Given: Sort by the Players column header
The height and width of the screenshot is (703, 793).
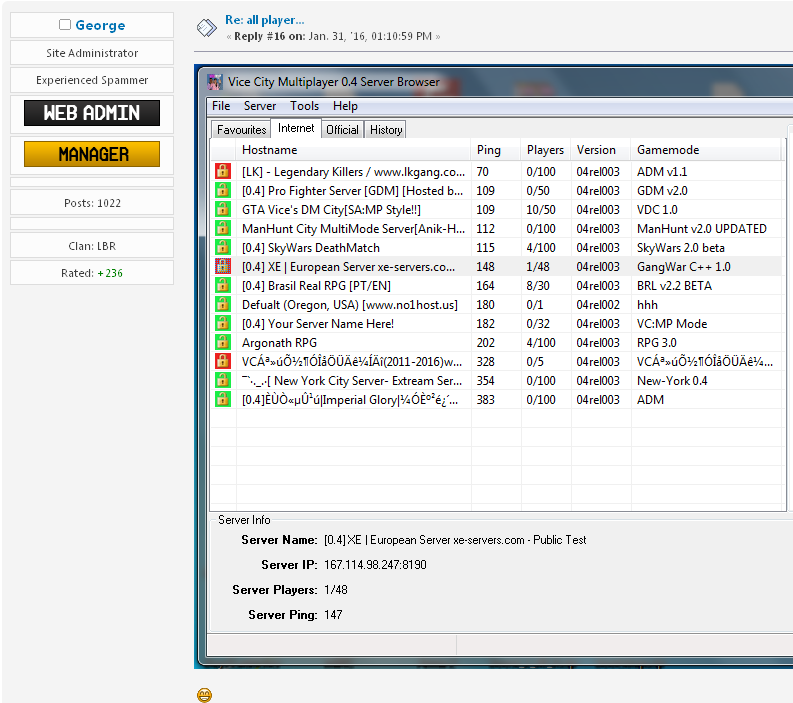Looking at the screenshot, I should point(546,150).
